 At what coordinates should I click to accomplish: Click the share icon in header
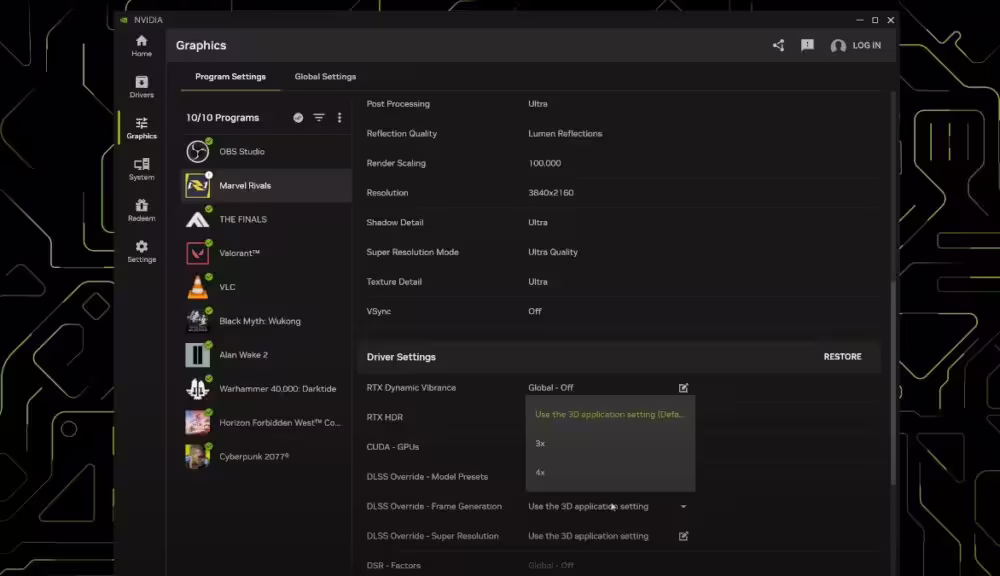778,45
